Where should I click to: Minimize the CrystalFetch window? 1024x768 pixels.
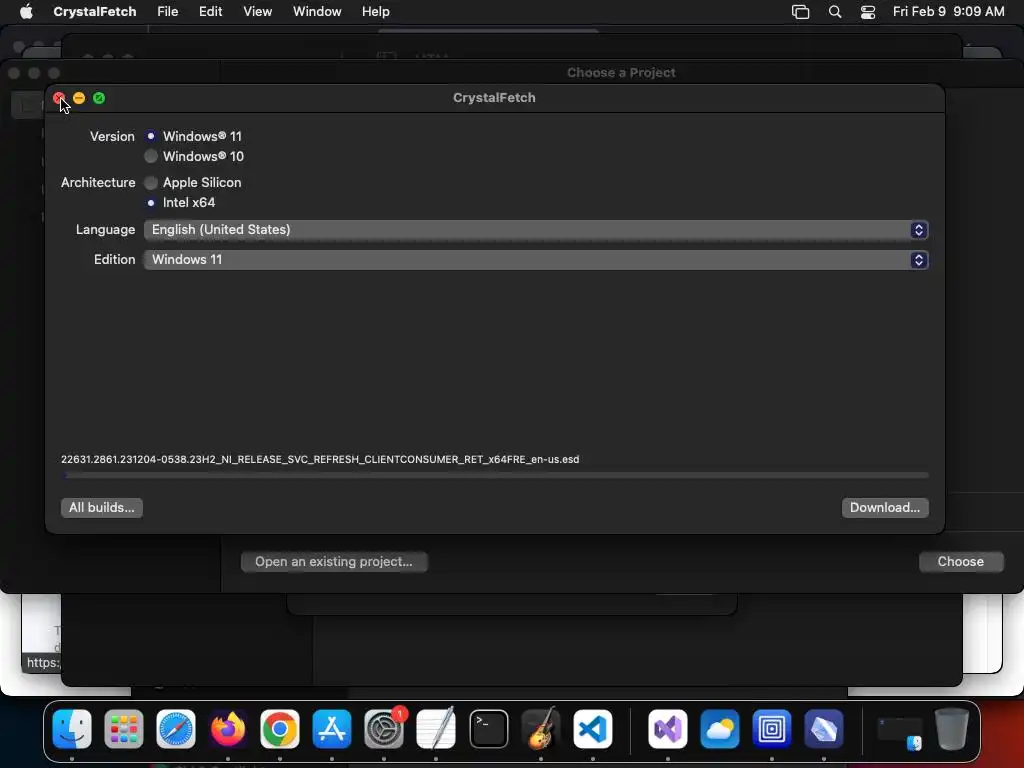click(x=79, y=98)
